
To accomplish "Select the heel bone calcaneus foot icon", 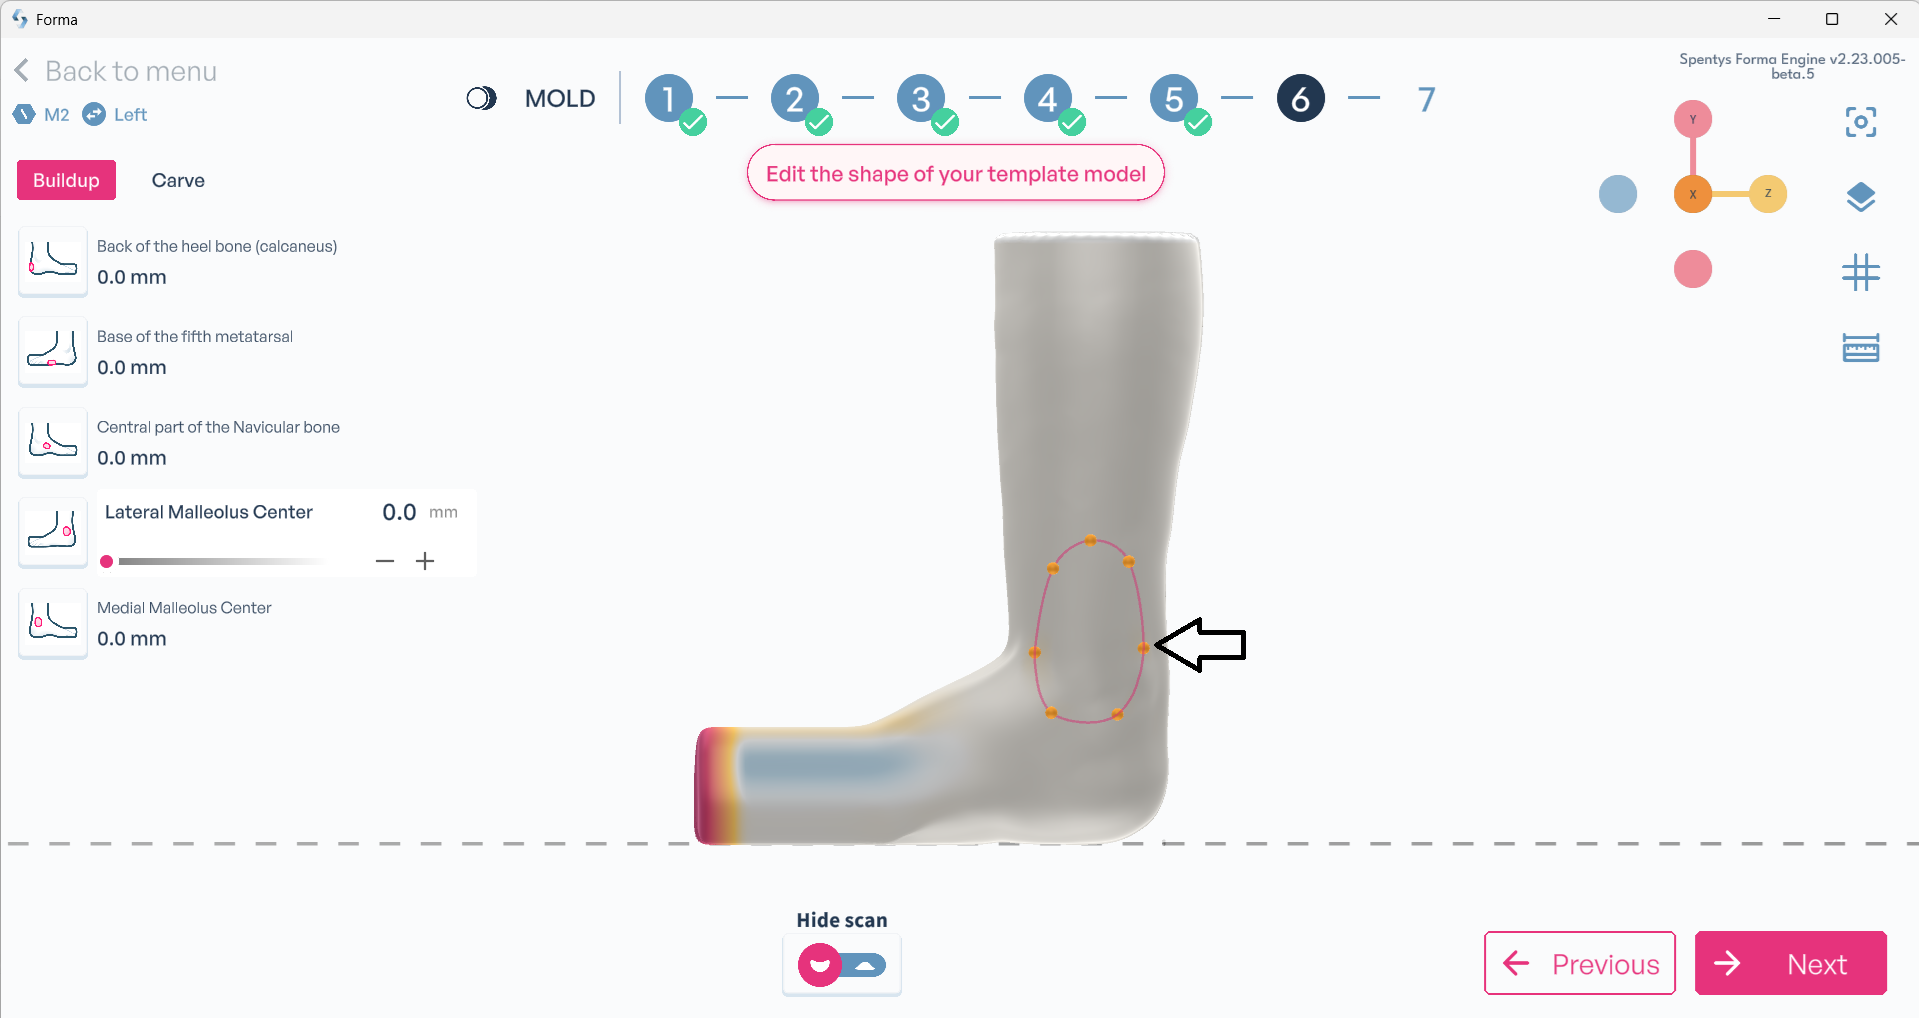I will (x=53, y=262).
